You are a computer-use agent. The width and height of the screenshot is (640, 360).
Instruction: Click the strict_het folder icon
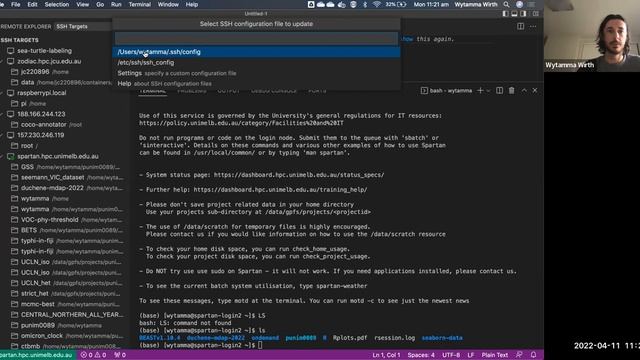(x=15, y=293)
